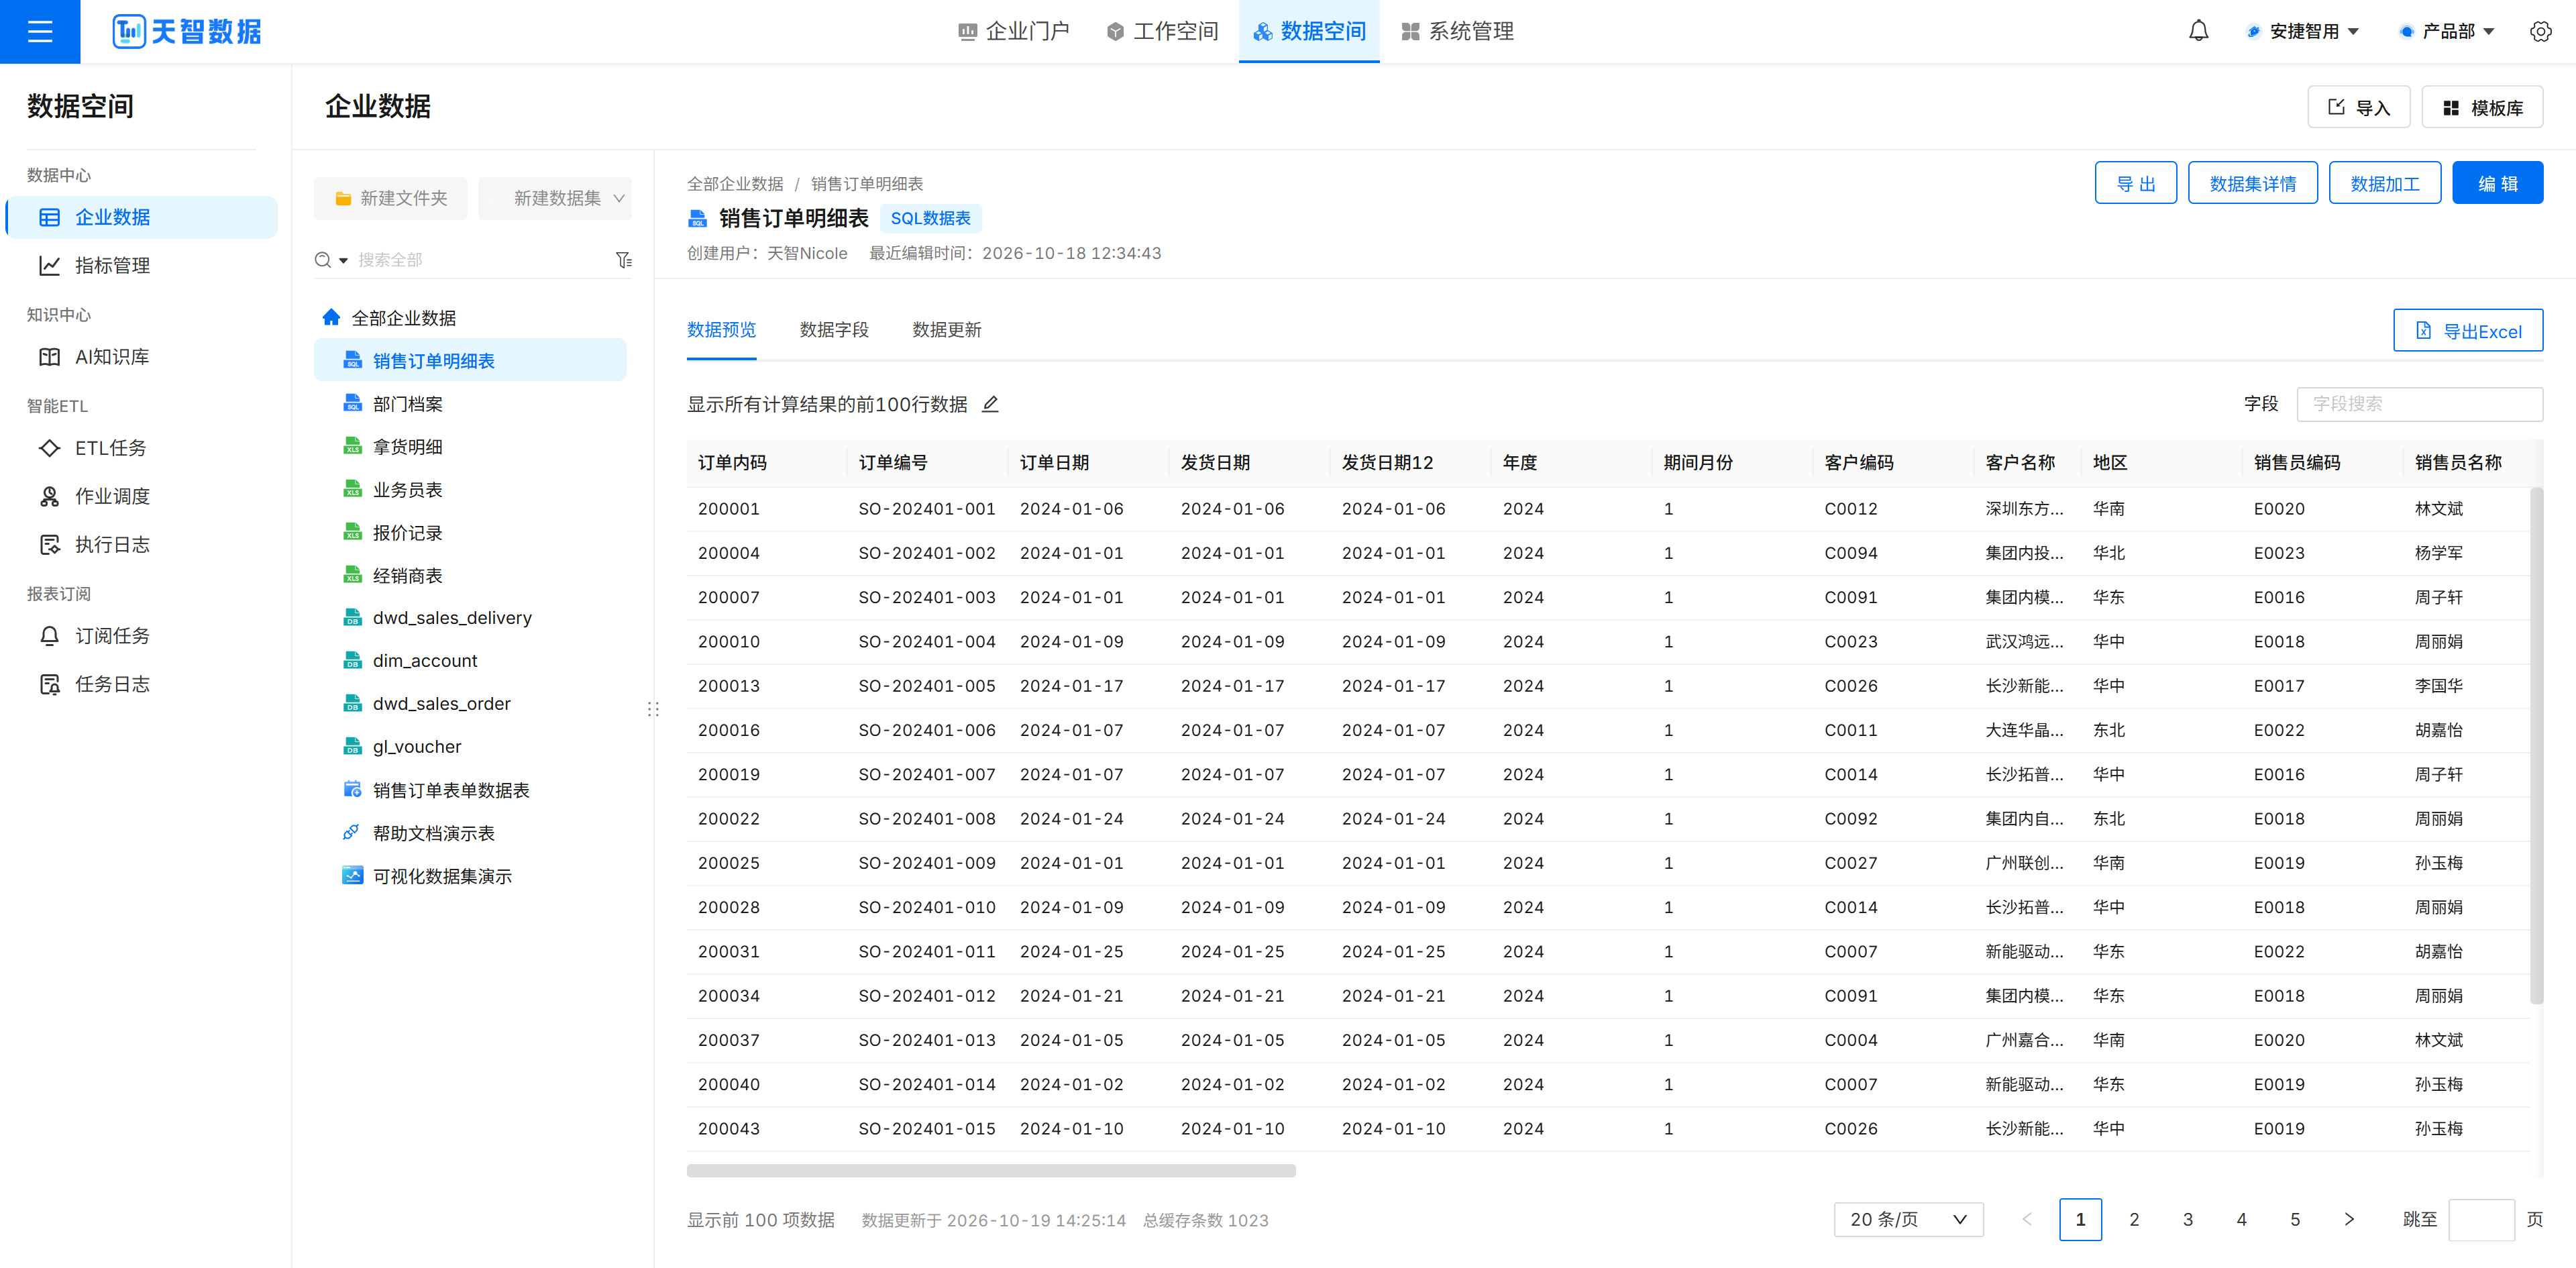
Task: Click the panel resize drag handle dots
Action: pyautogui.click(x=653, y=709)
